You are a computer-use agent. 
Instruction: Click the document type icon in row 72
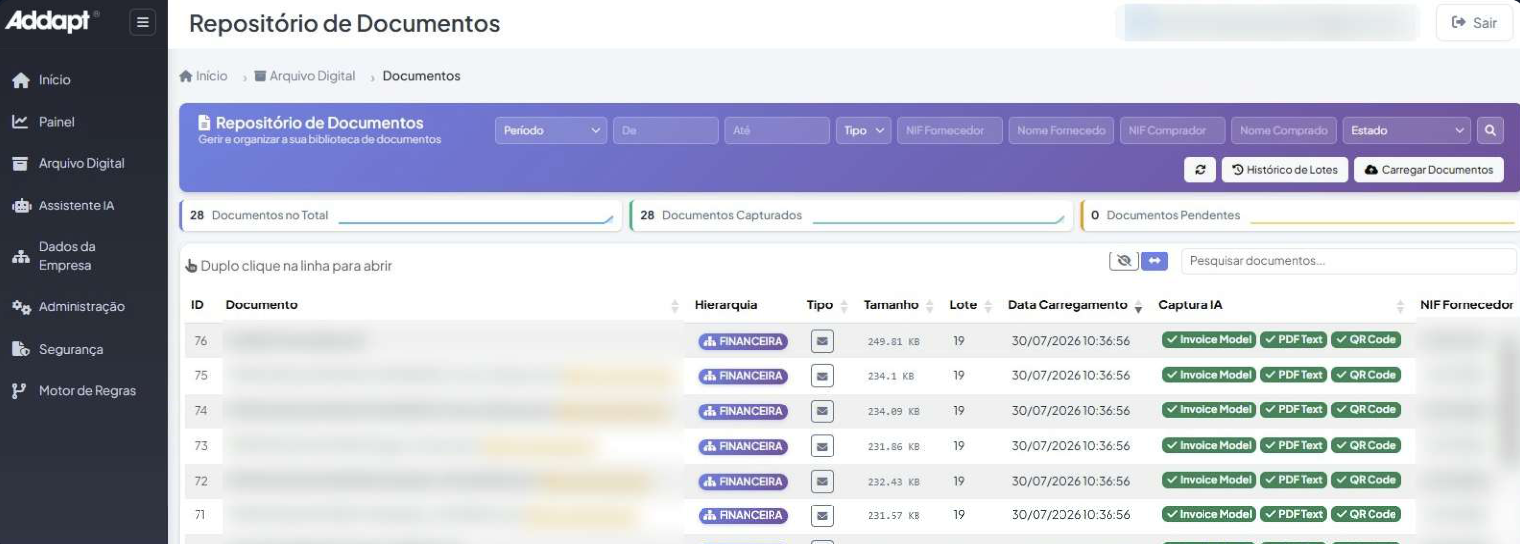822,481
